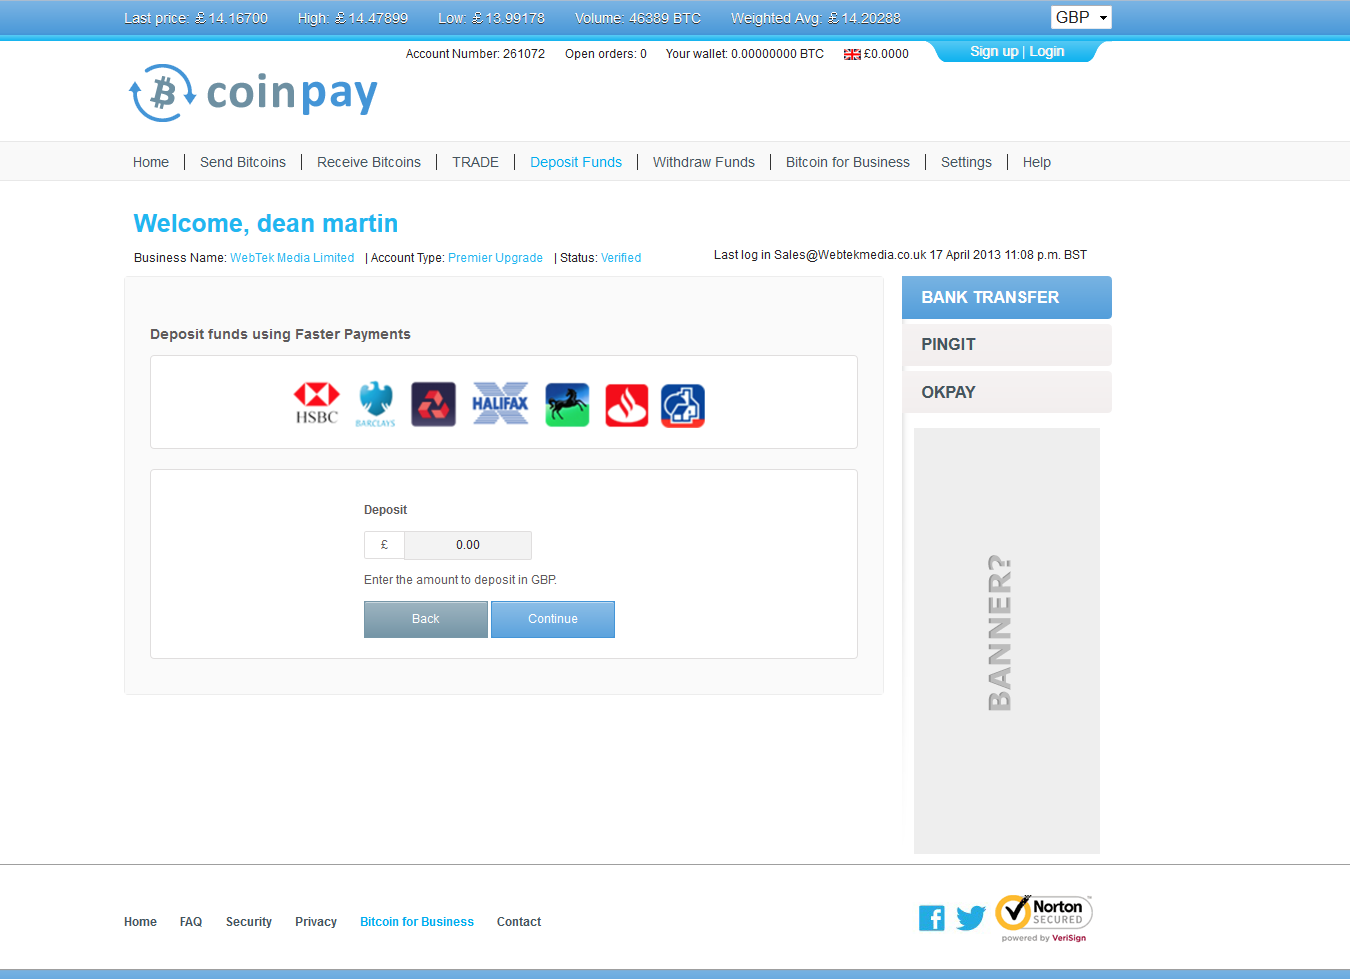This screenshot has width=1350, height=979.
Task: Open the Premier Upgrade link
Action: (495, 258)
